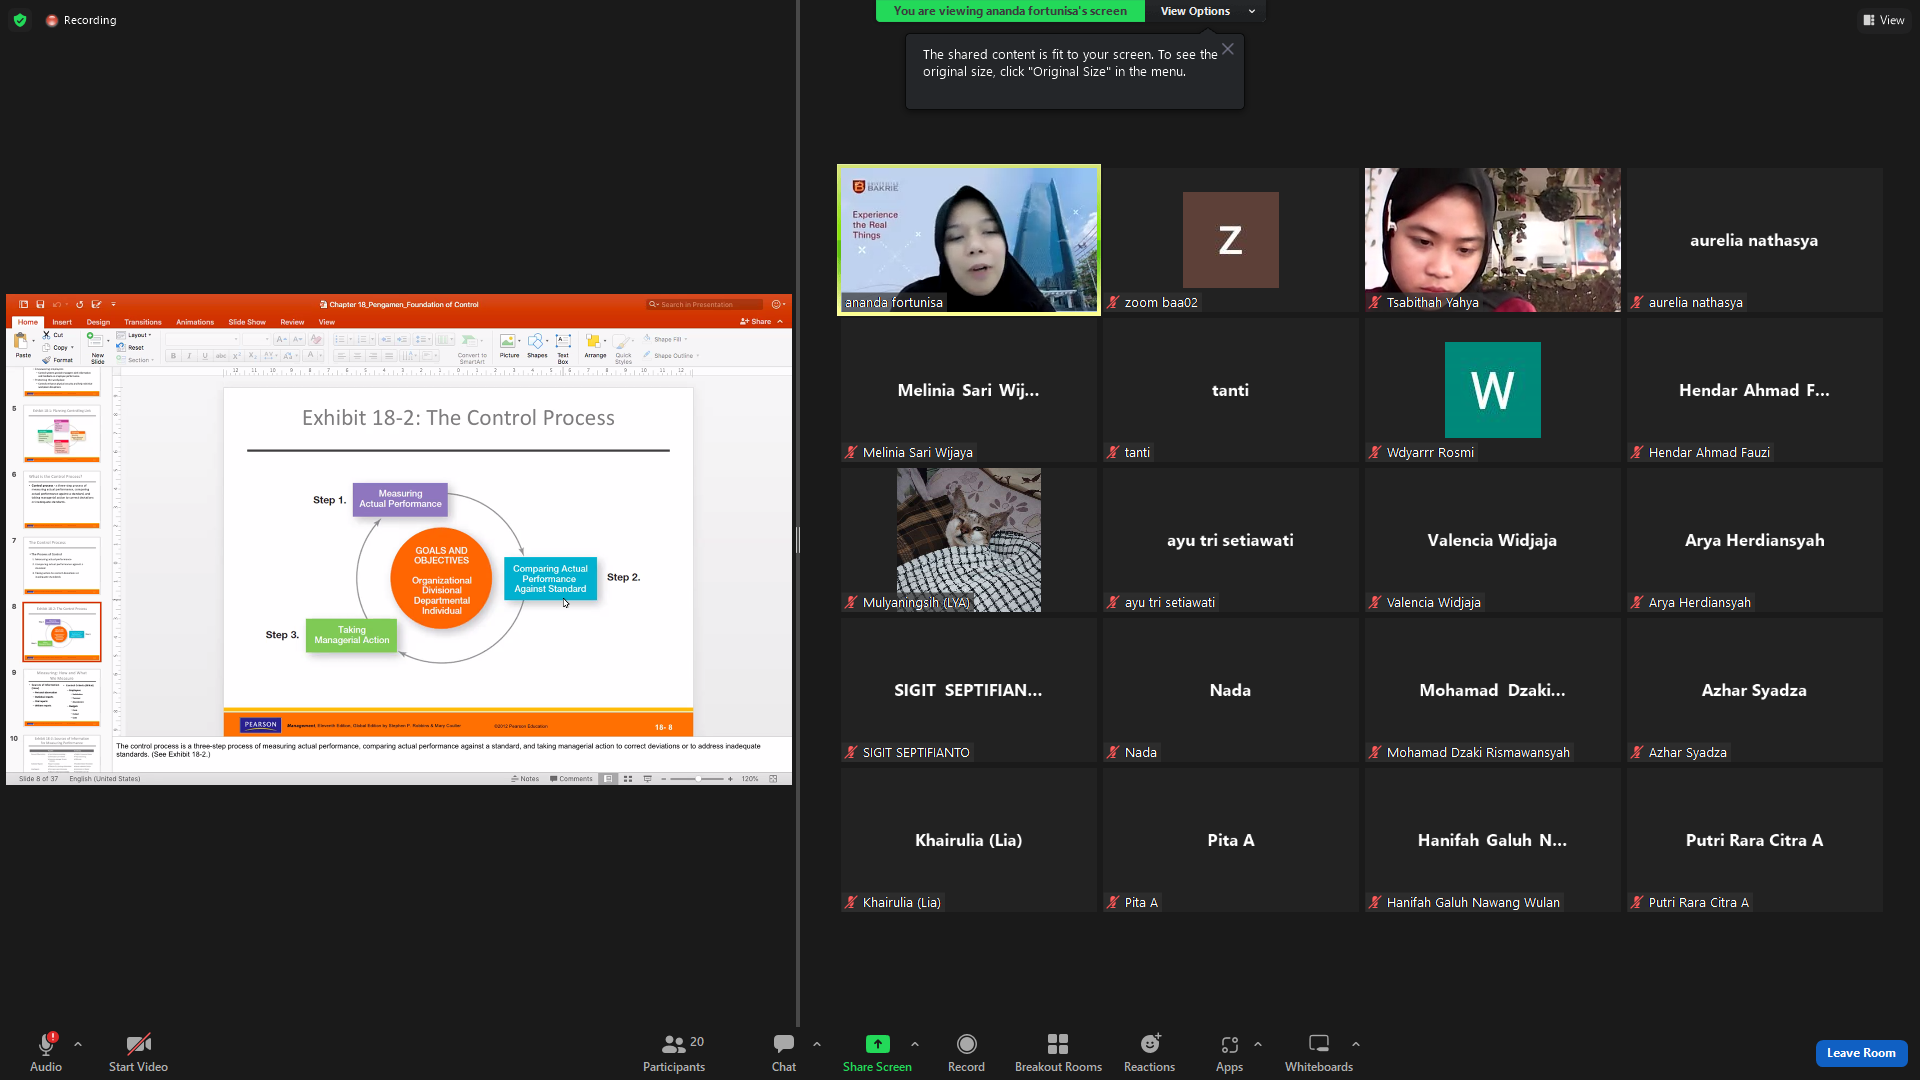Select ananda fortunisa's video tile
The image size is (1920, 1080).
[x=969, y=240]
